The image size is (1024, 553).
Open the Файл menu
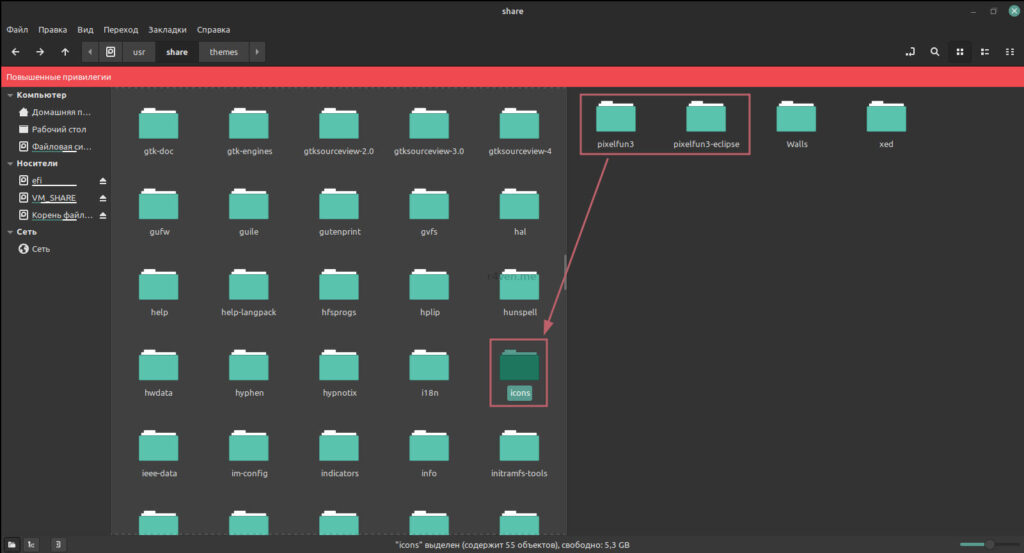tap(17, 29)
